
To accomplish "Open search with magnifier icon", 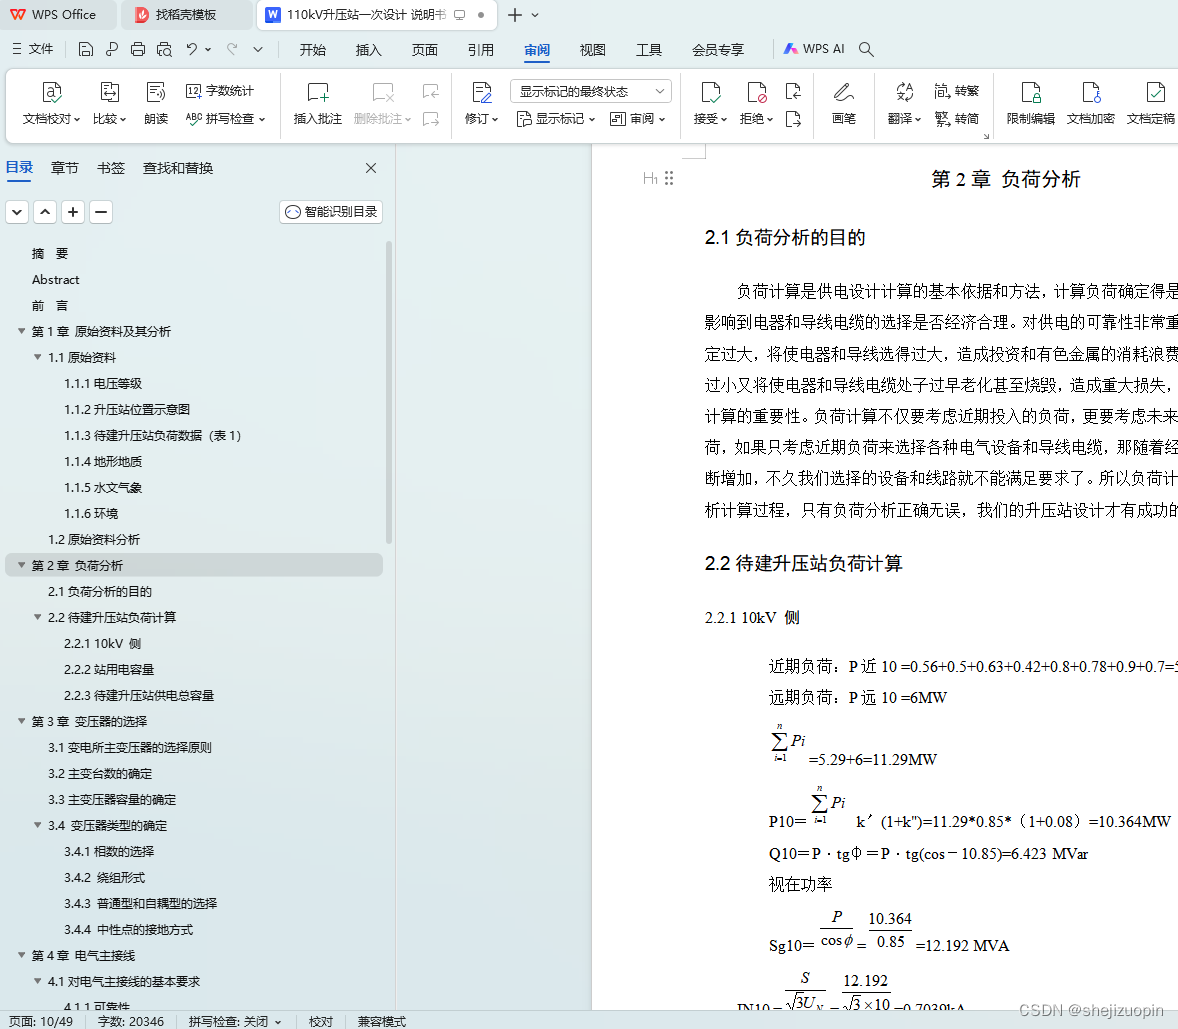I will [866, 50].
